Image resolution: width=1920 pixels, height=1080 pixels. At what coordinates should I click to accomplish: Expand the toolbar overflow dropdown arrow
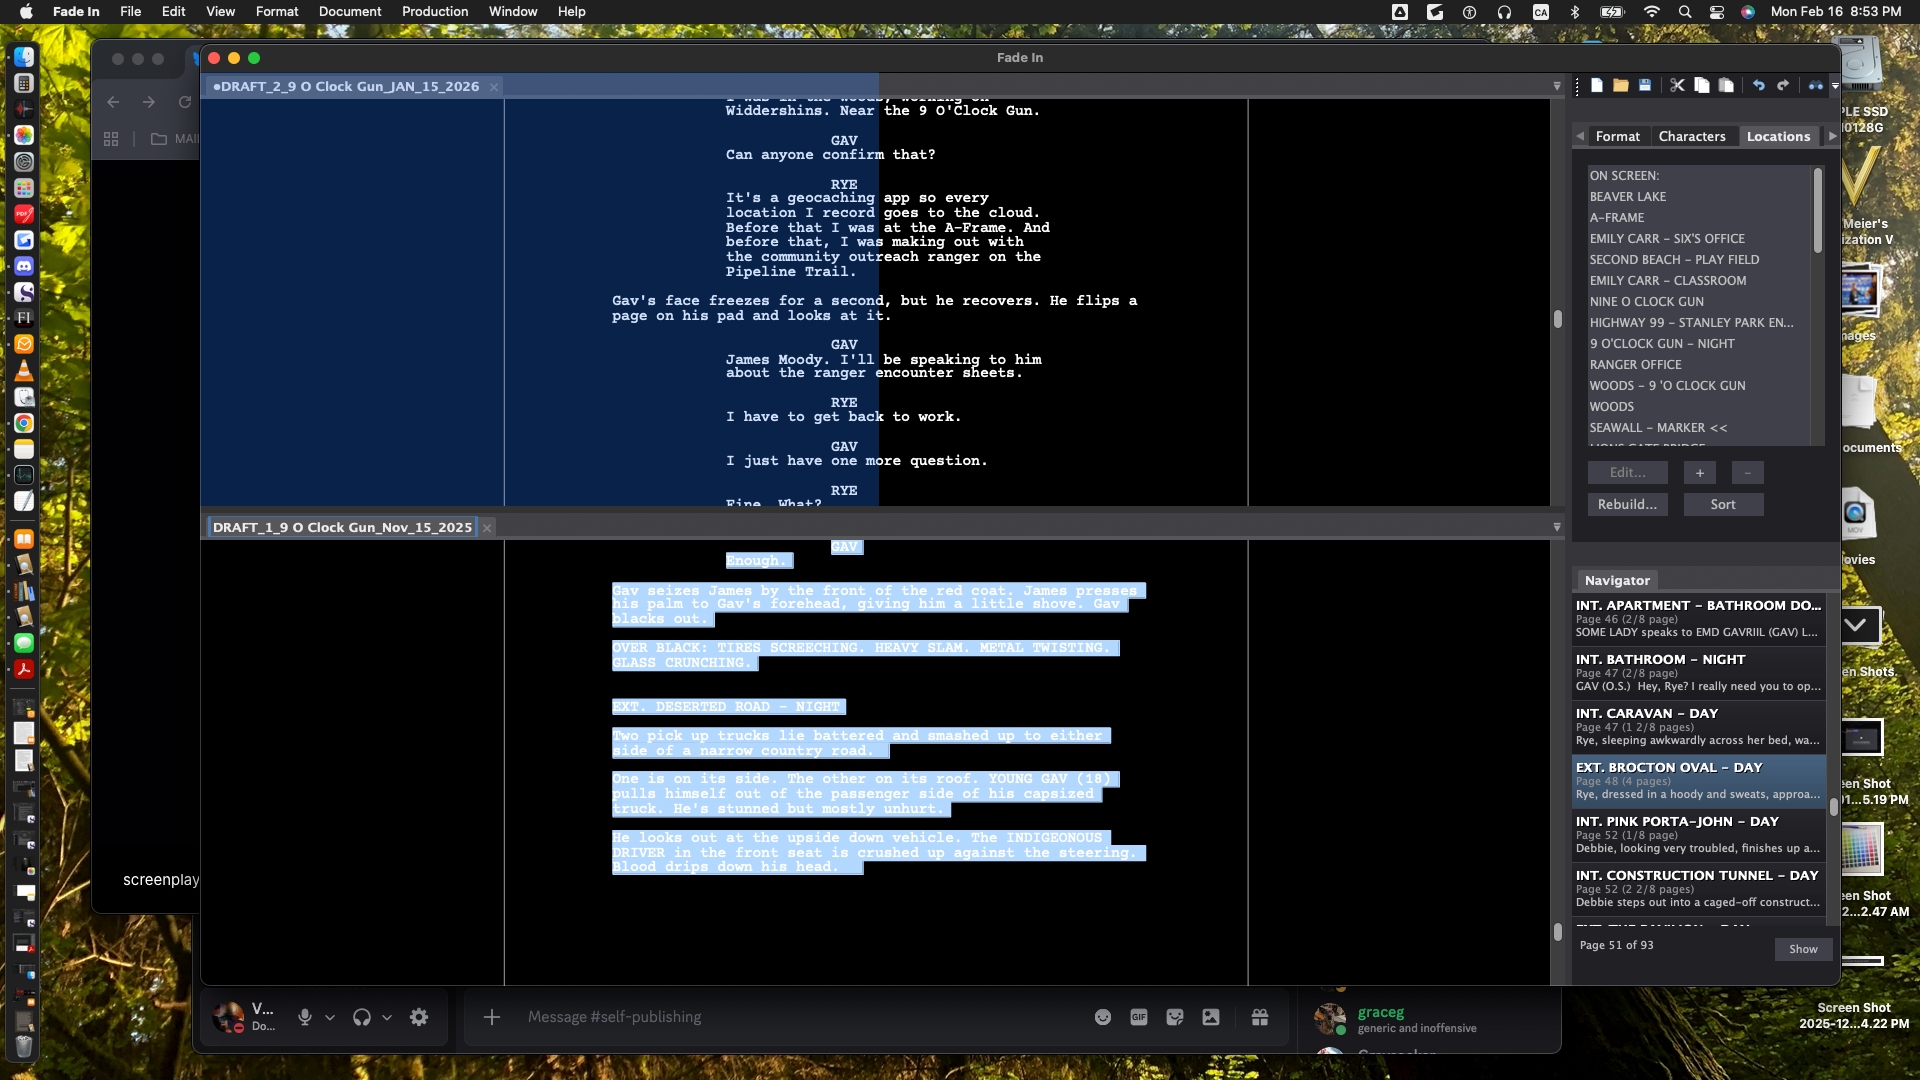coord(1835,87)
